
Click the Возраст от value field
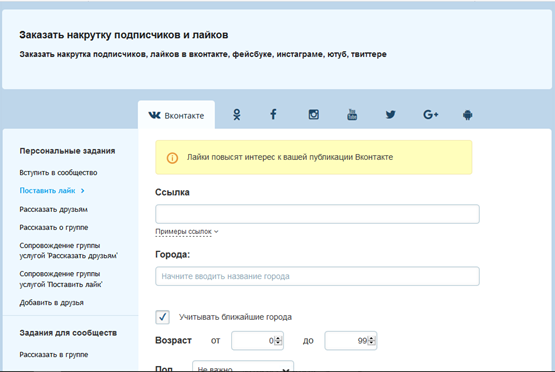[257, 340]
